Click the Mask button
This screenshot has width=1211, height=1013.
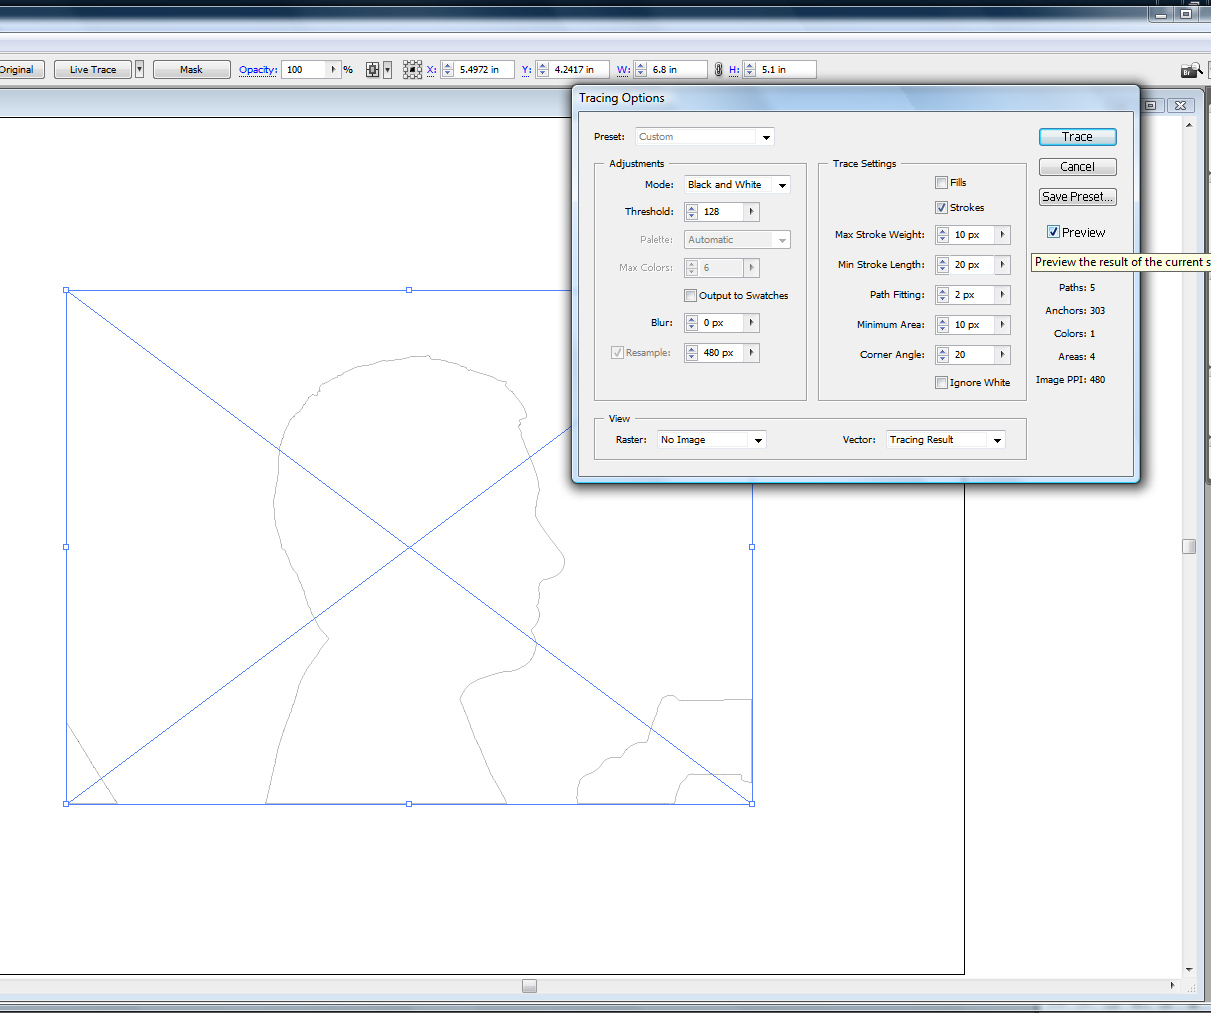point(191,70)
